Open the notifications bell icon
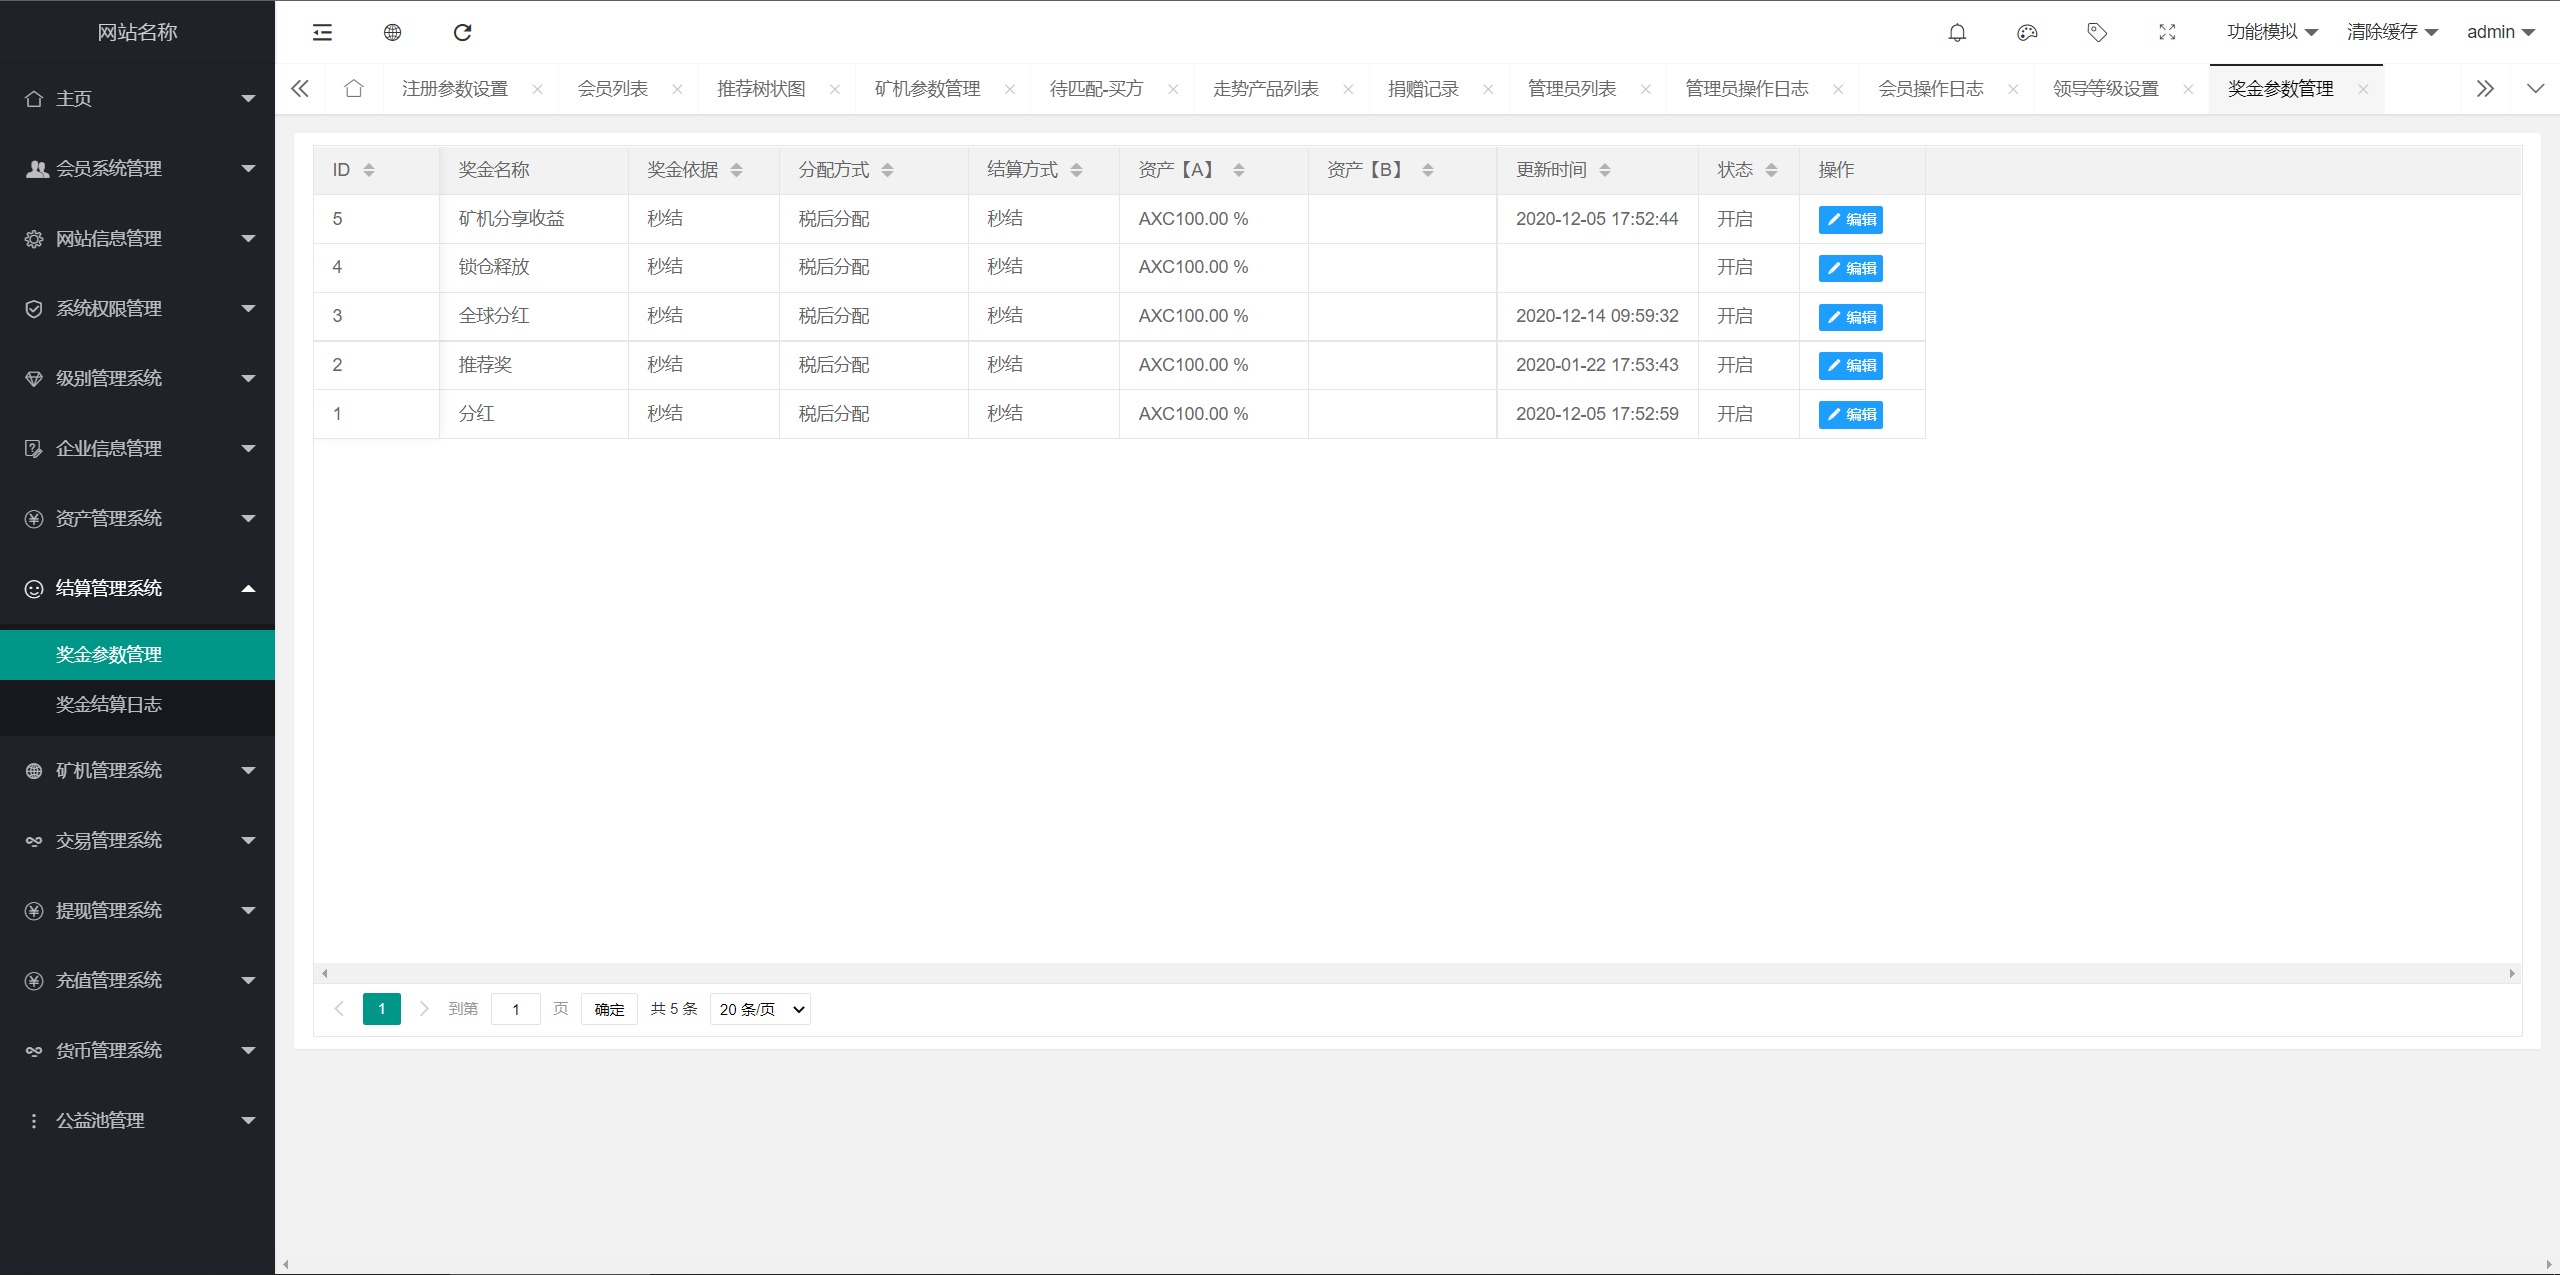 point(1957,32)
